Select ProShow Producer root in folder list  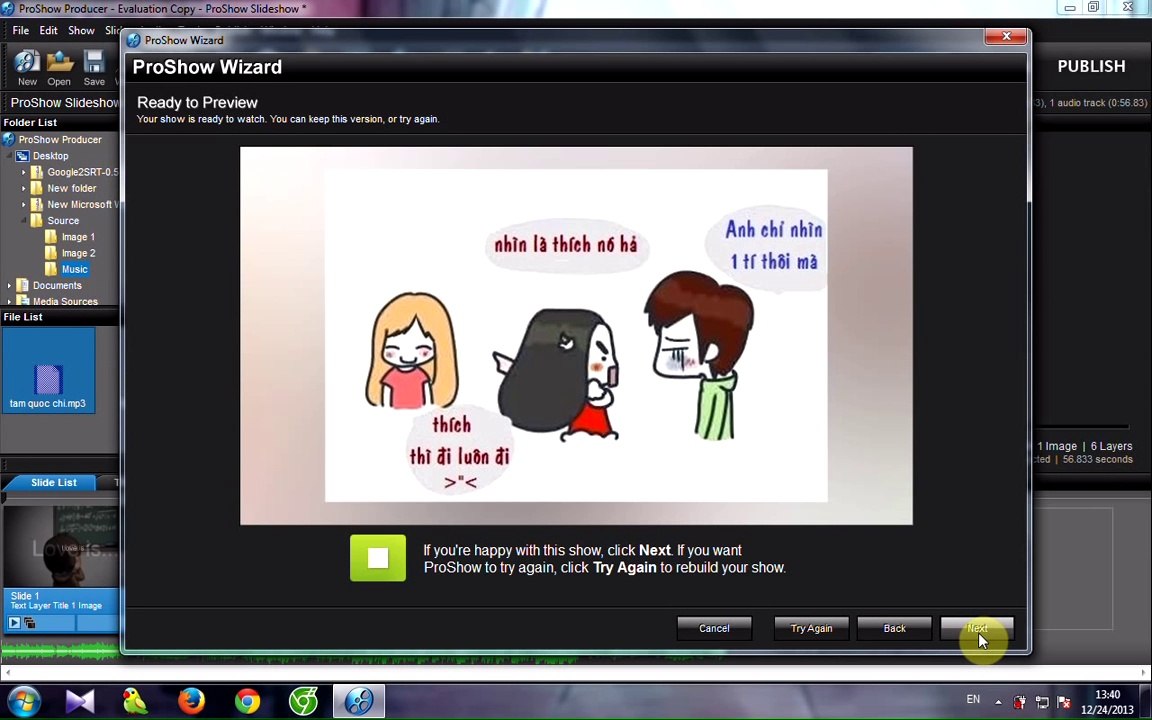click(x=60, y=140)
